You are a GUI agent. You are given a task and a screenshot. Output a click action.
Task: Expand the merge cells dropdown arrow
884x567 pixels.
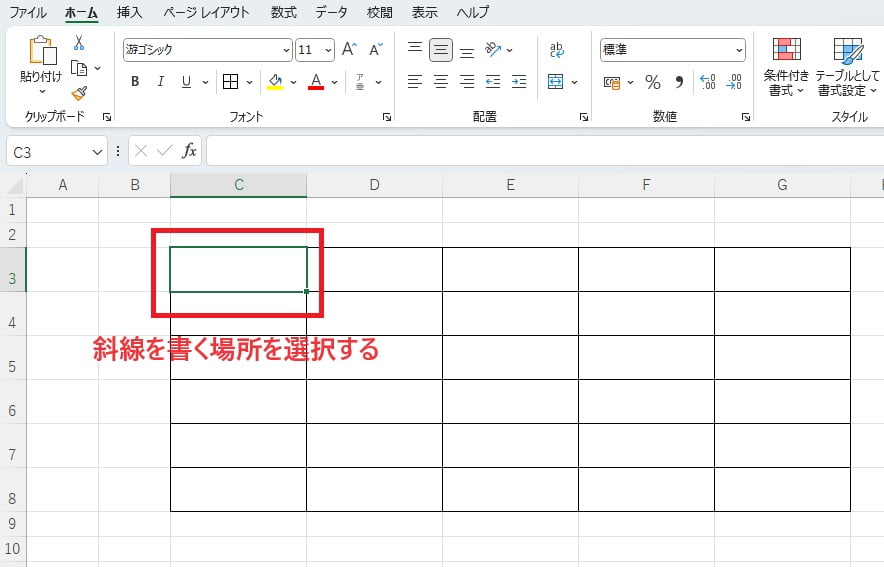coord(574,82)
